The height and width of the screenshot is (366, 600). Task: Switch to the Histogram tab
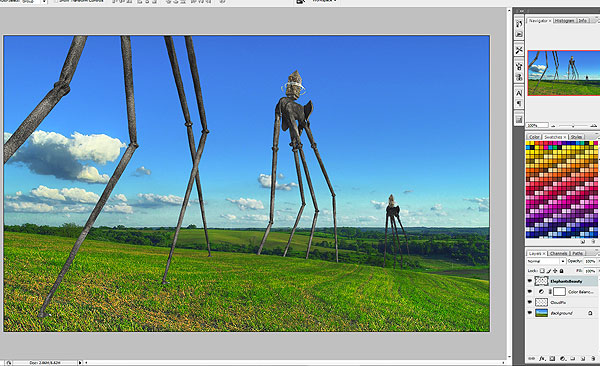click(x=564, y=21)
